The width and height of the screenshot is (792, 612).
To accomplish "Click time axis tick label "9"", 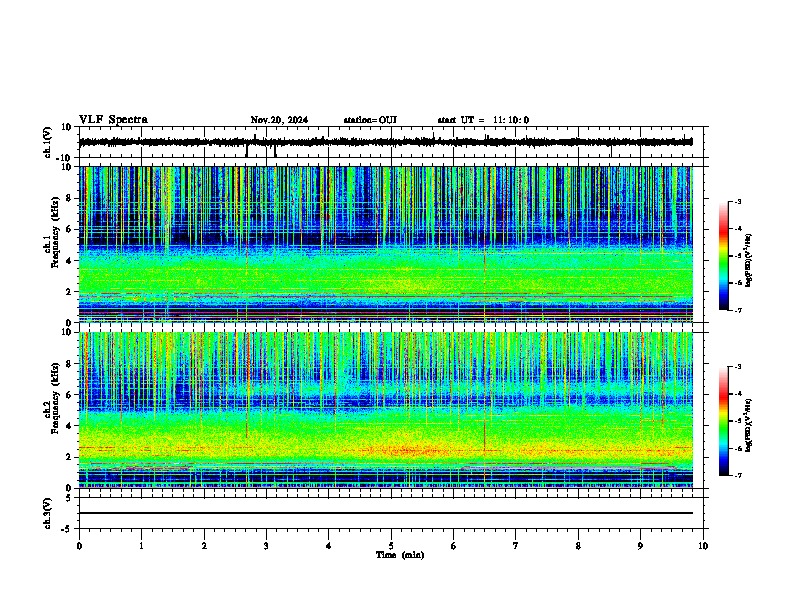I will click(640, 546).
